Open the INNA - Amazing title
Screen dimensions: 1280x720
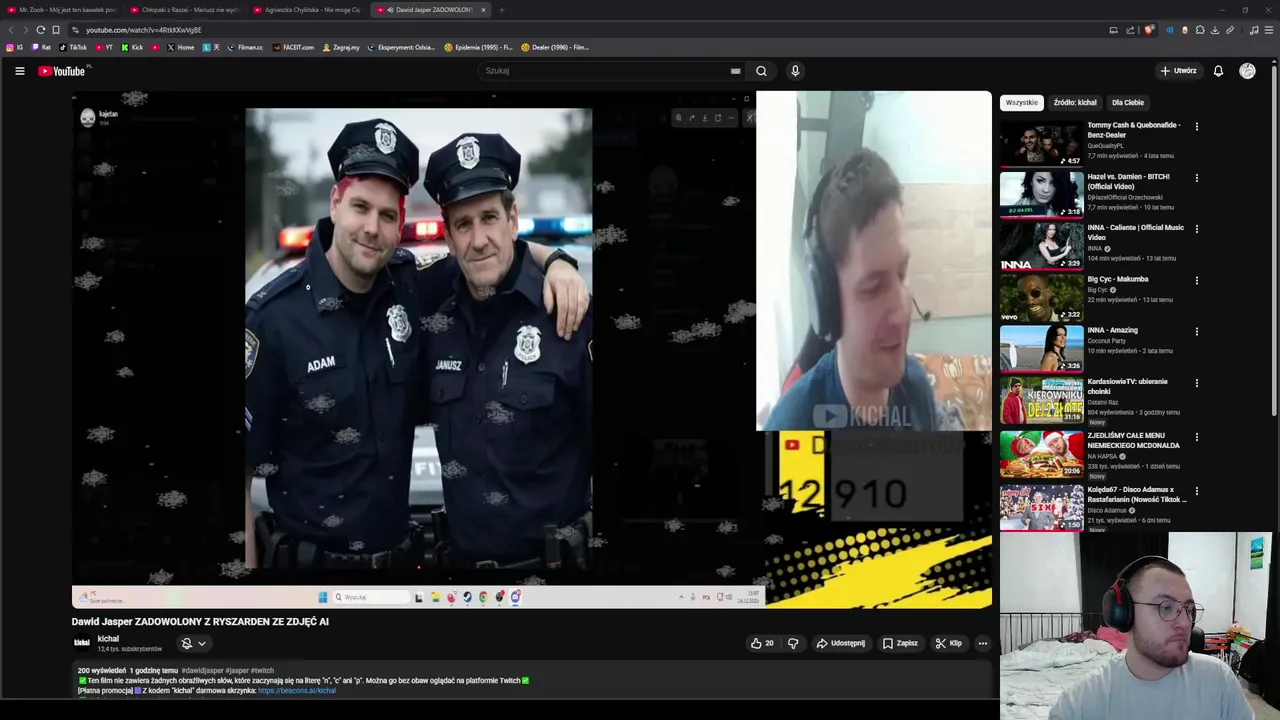pos(1112,330)
